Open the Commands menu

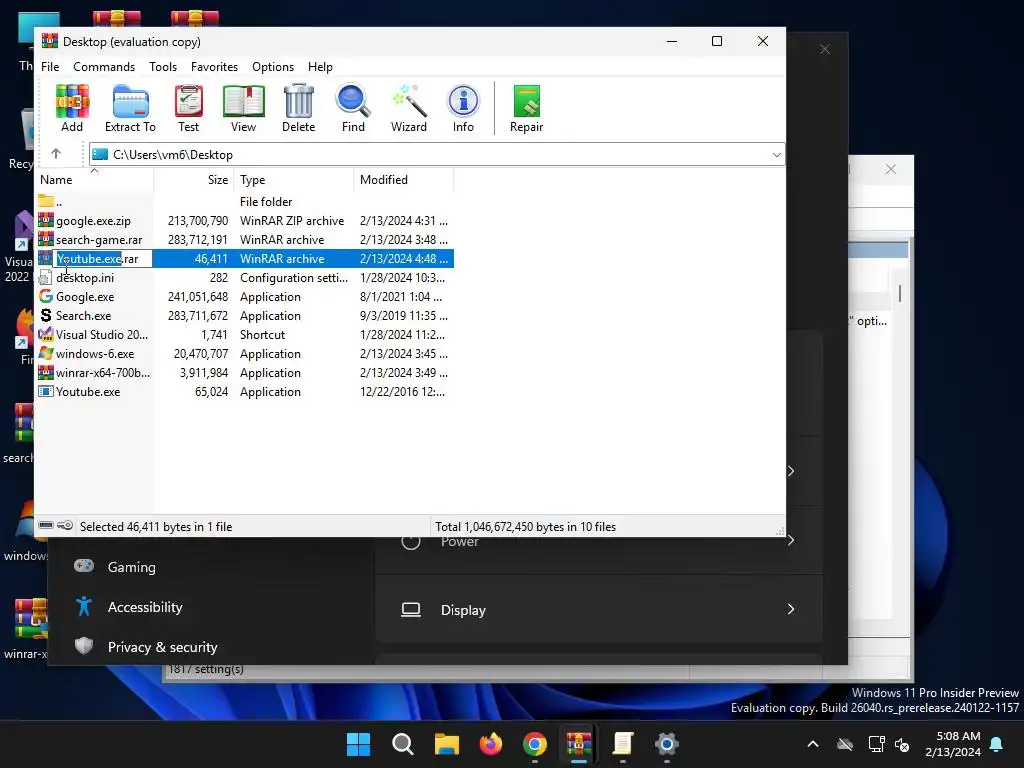click(104, 67)
